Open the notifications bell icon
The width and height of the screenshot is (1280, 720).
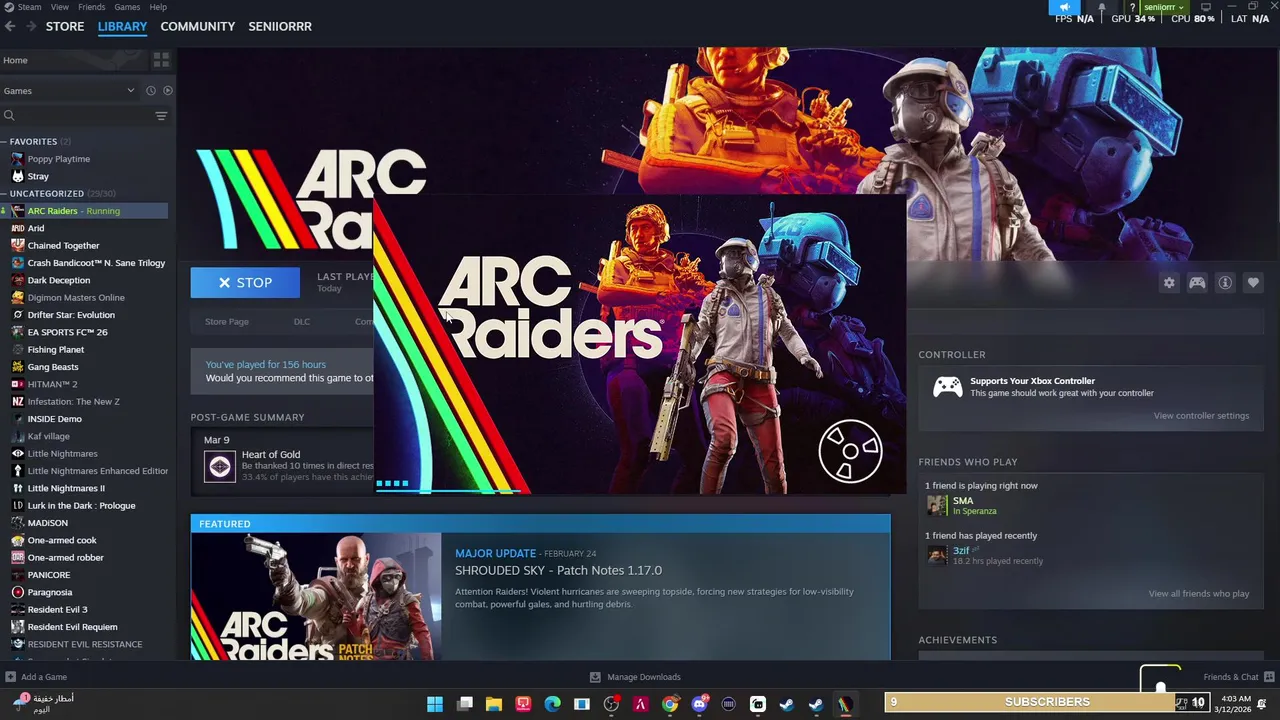point(1102,7)
